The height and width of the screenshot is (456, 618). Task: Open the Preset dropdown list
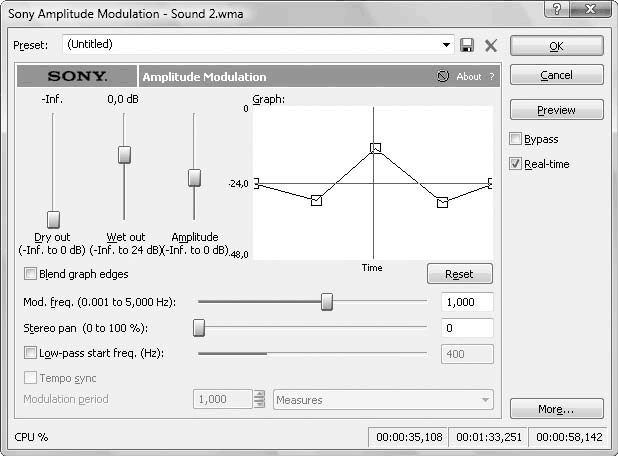pos(446,45)
